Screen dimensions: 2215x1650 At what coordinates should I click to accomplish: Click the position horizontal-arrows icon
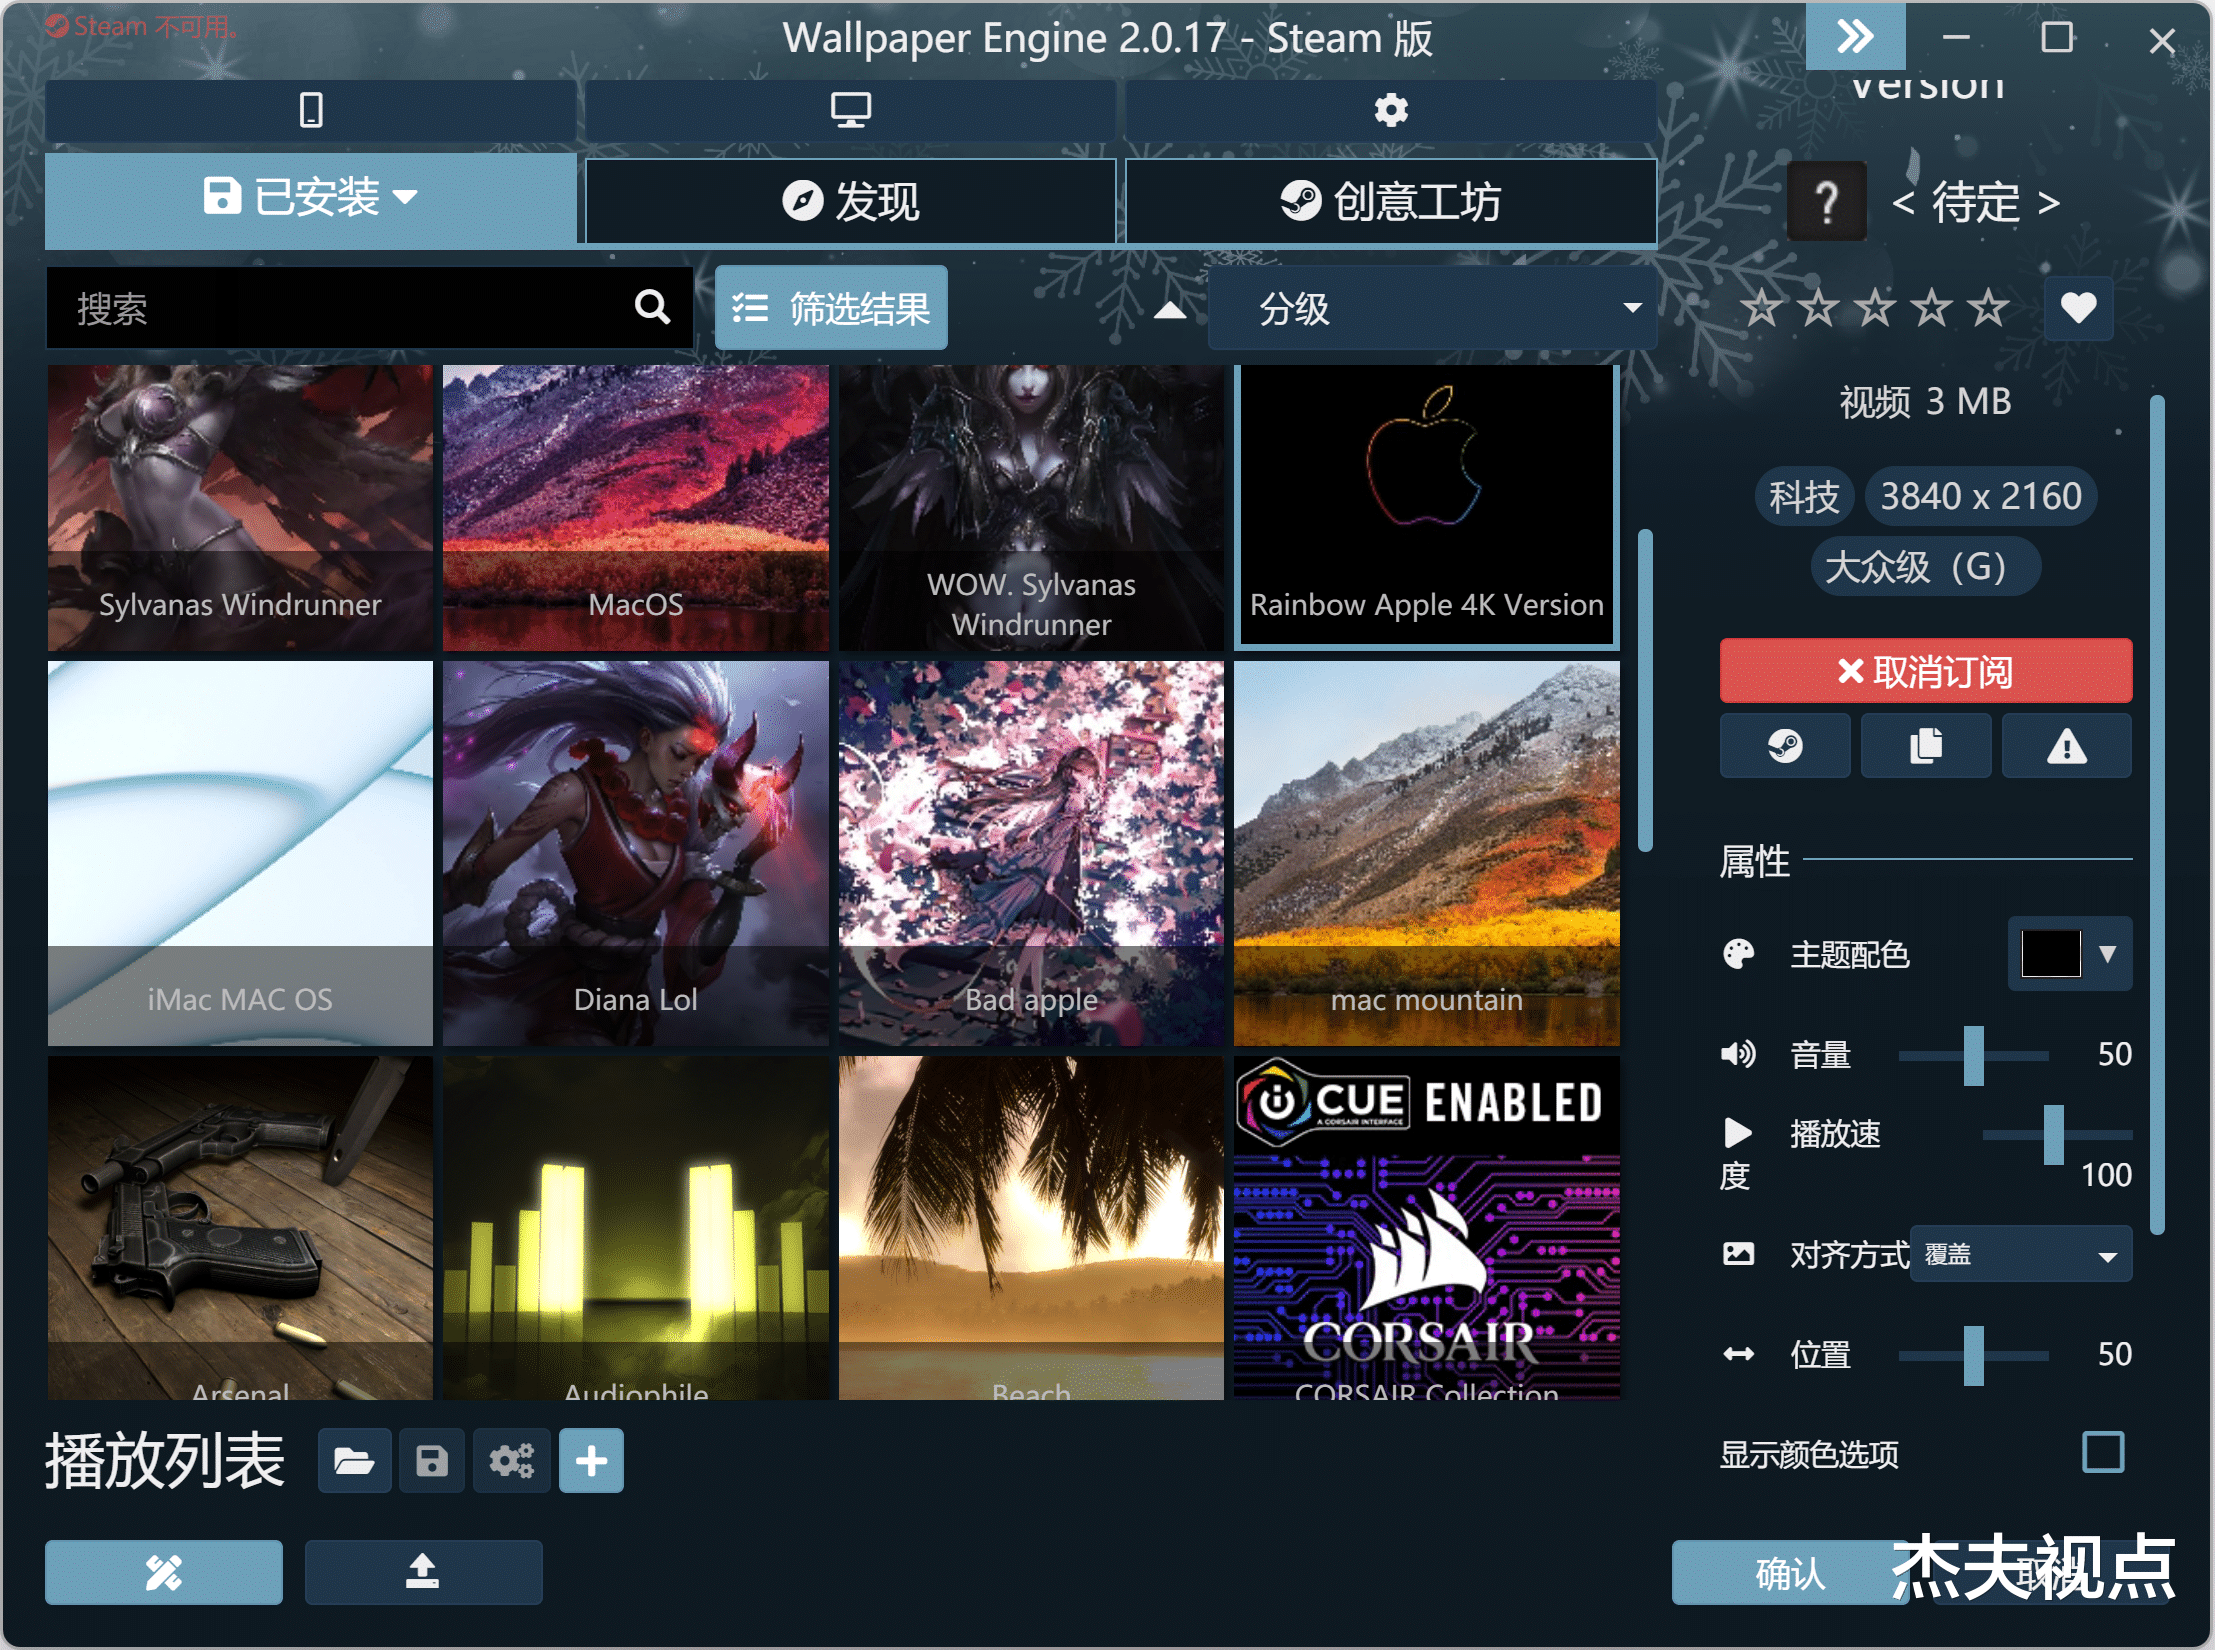[1738, 1354]
